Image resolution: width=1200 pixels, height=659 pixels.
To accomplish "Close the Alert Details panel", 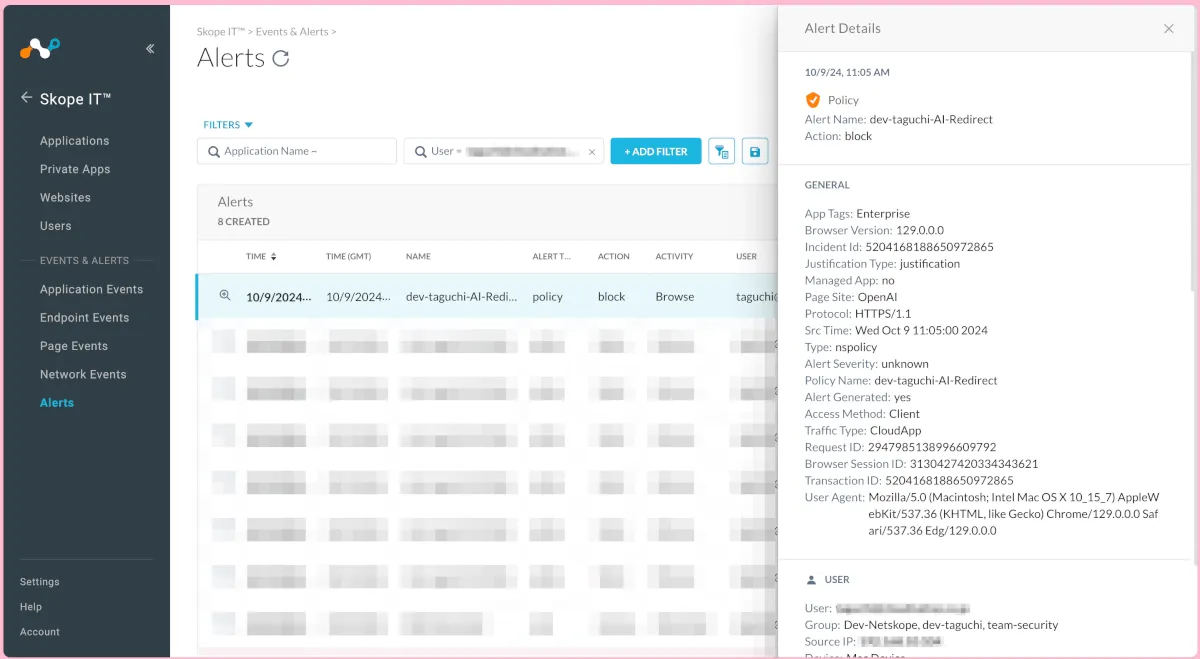I will [x=1168, y=29].
